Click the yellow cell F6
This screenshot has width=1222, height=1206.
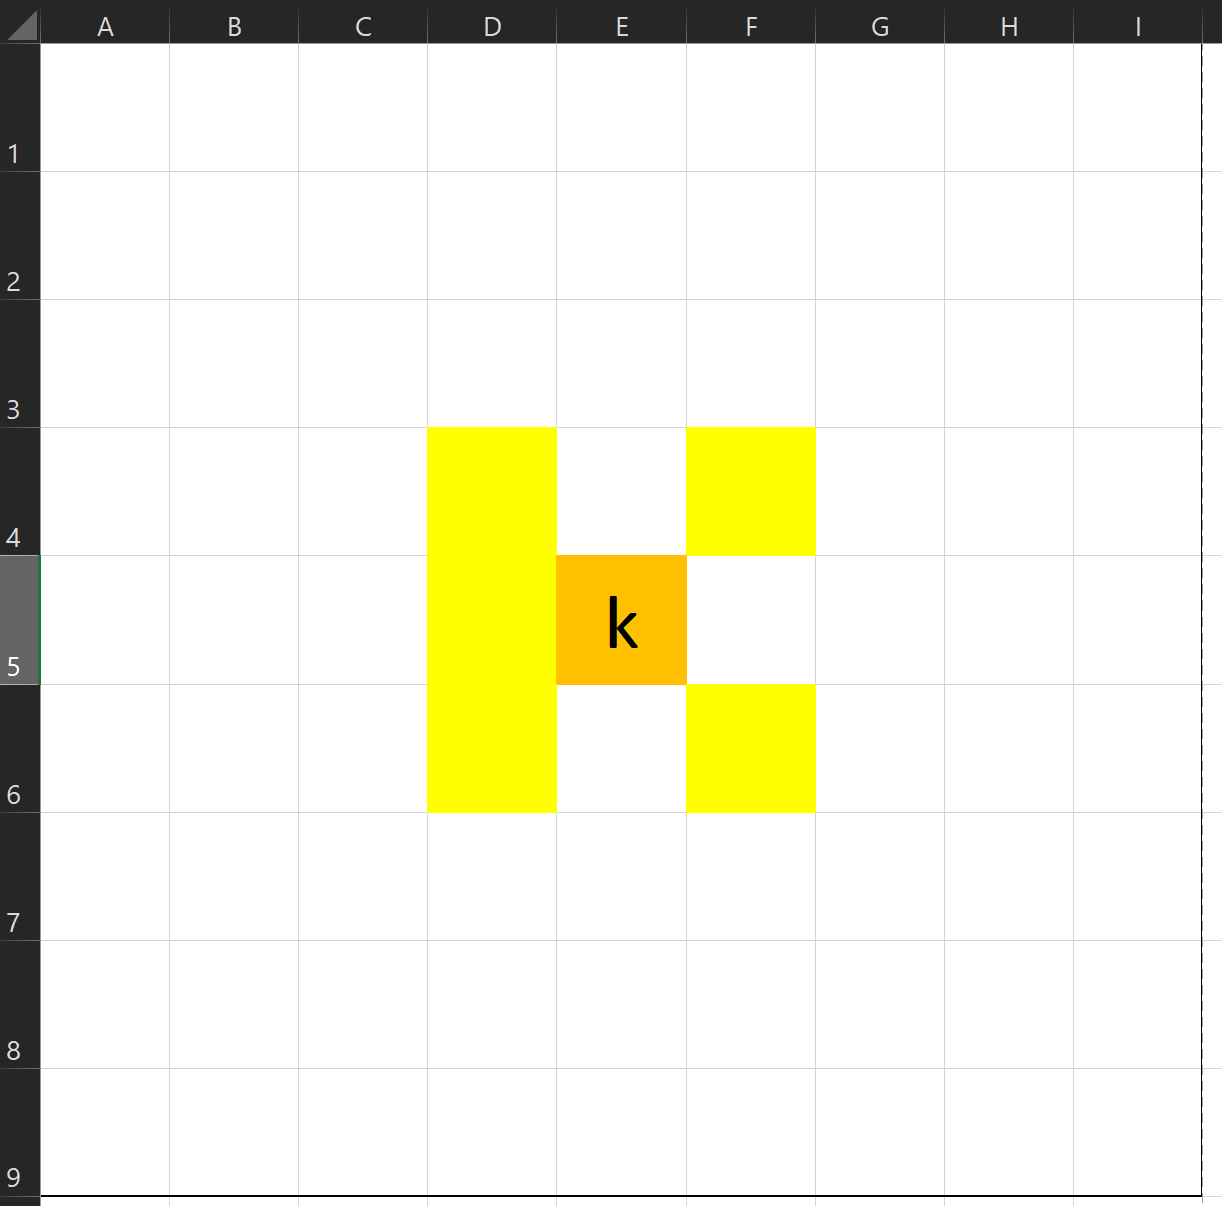pyautogui.click(x=750, y=748)
